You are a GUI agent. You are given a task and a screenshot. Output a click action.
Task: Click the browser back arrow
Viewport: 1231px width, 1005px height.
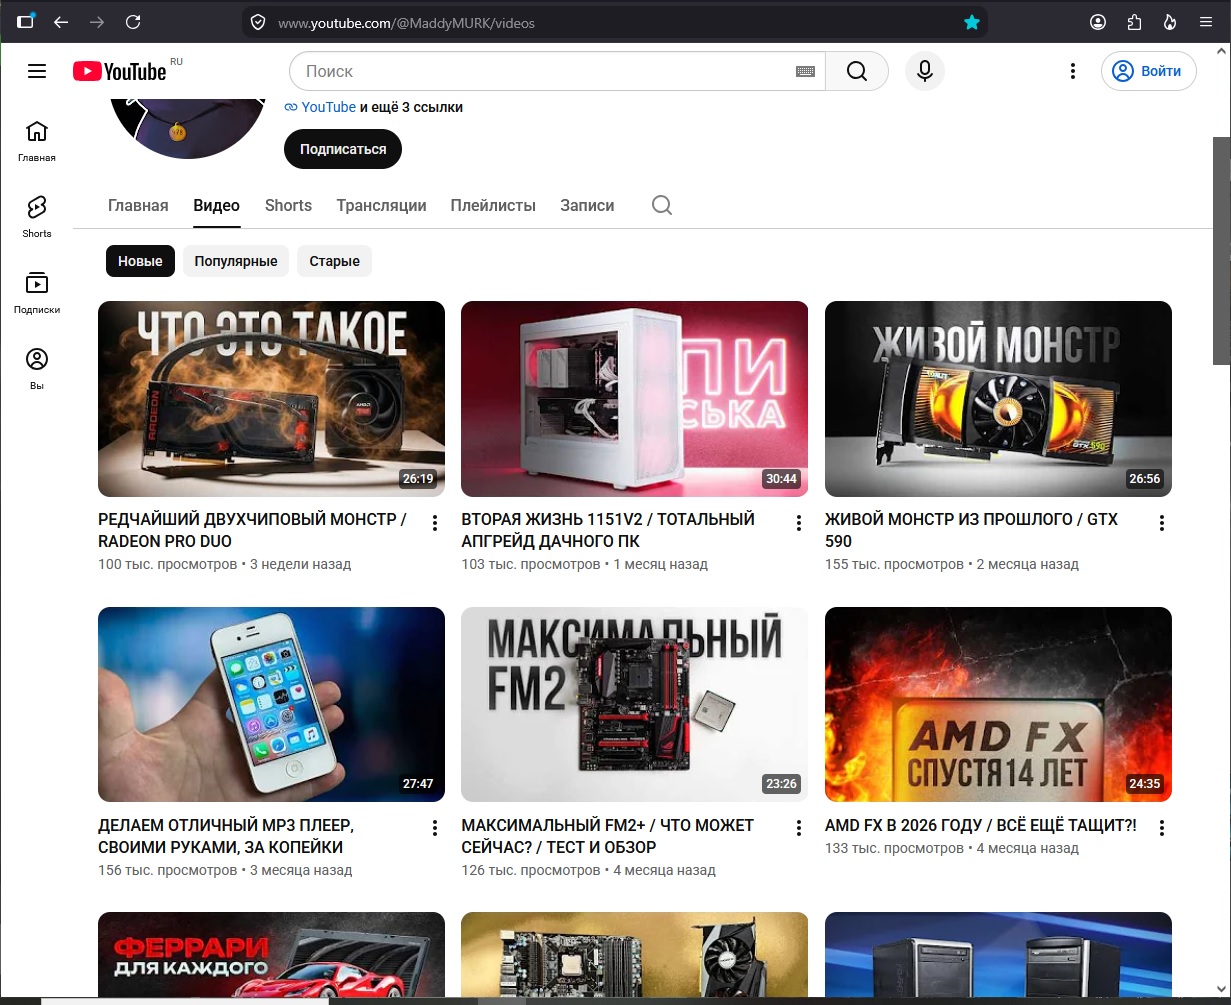pos(61,22)
